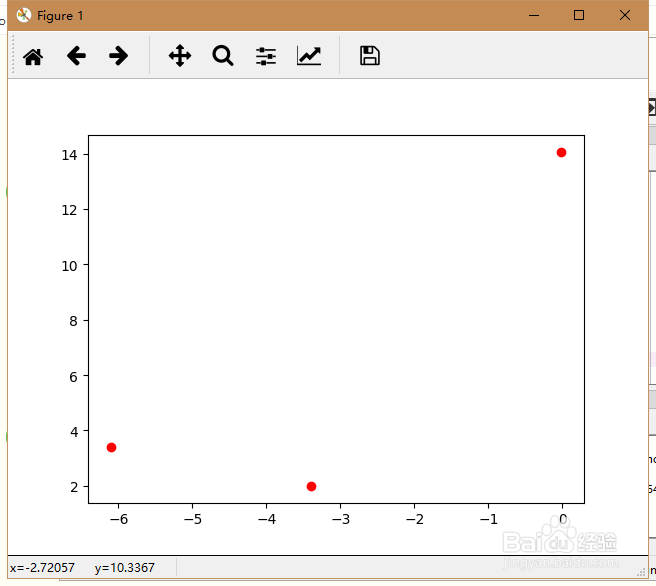This screenshot has height=586, width=656.
Task: Click the y-axis tick label 14
Action: pyautogui.click(x=69, y=155)
